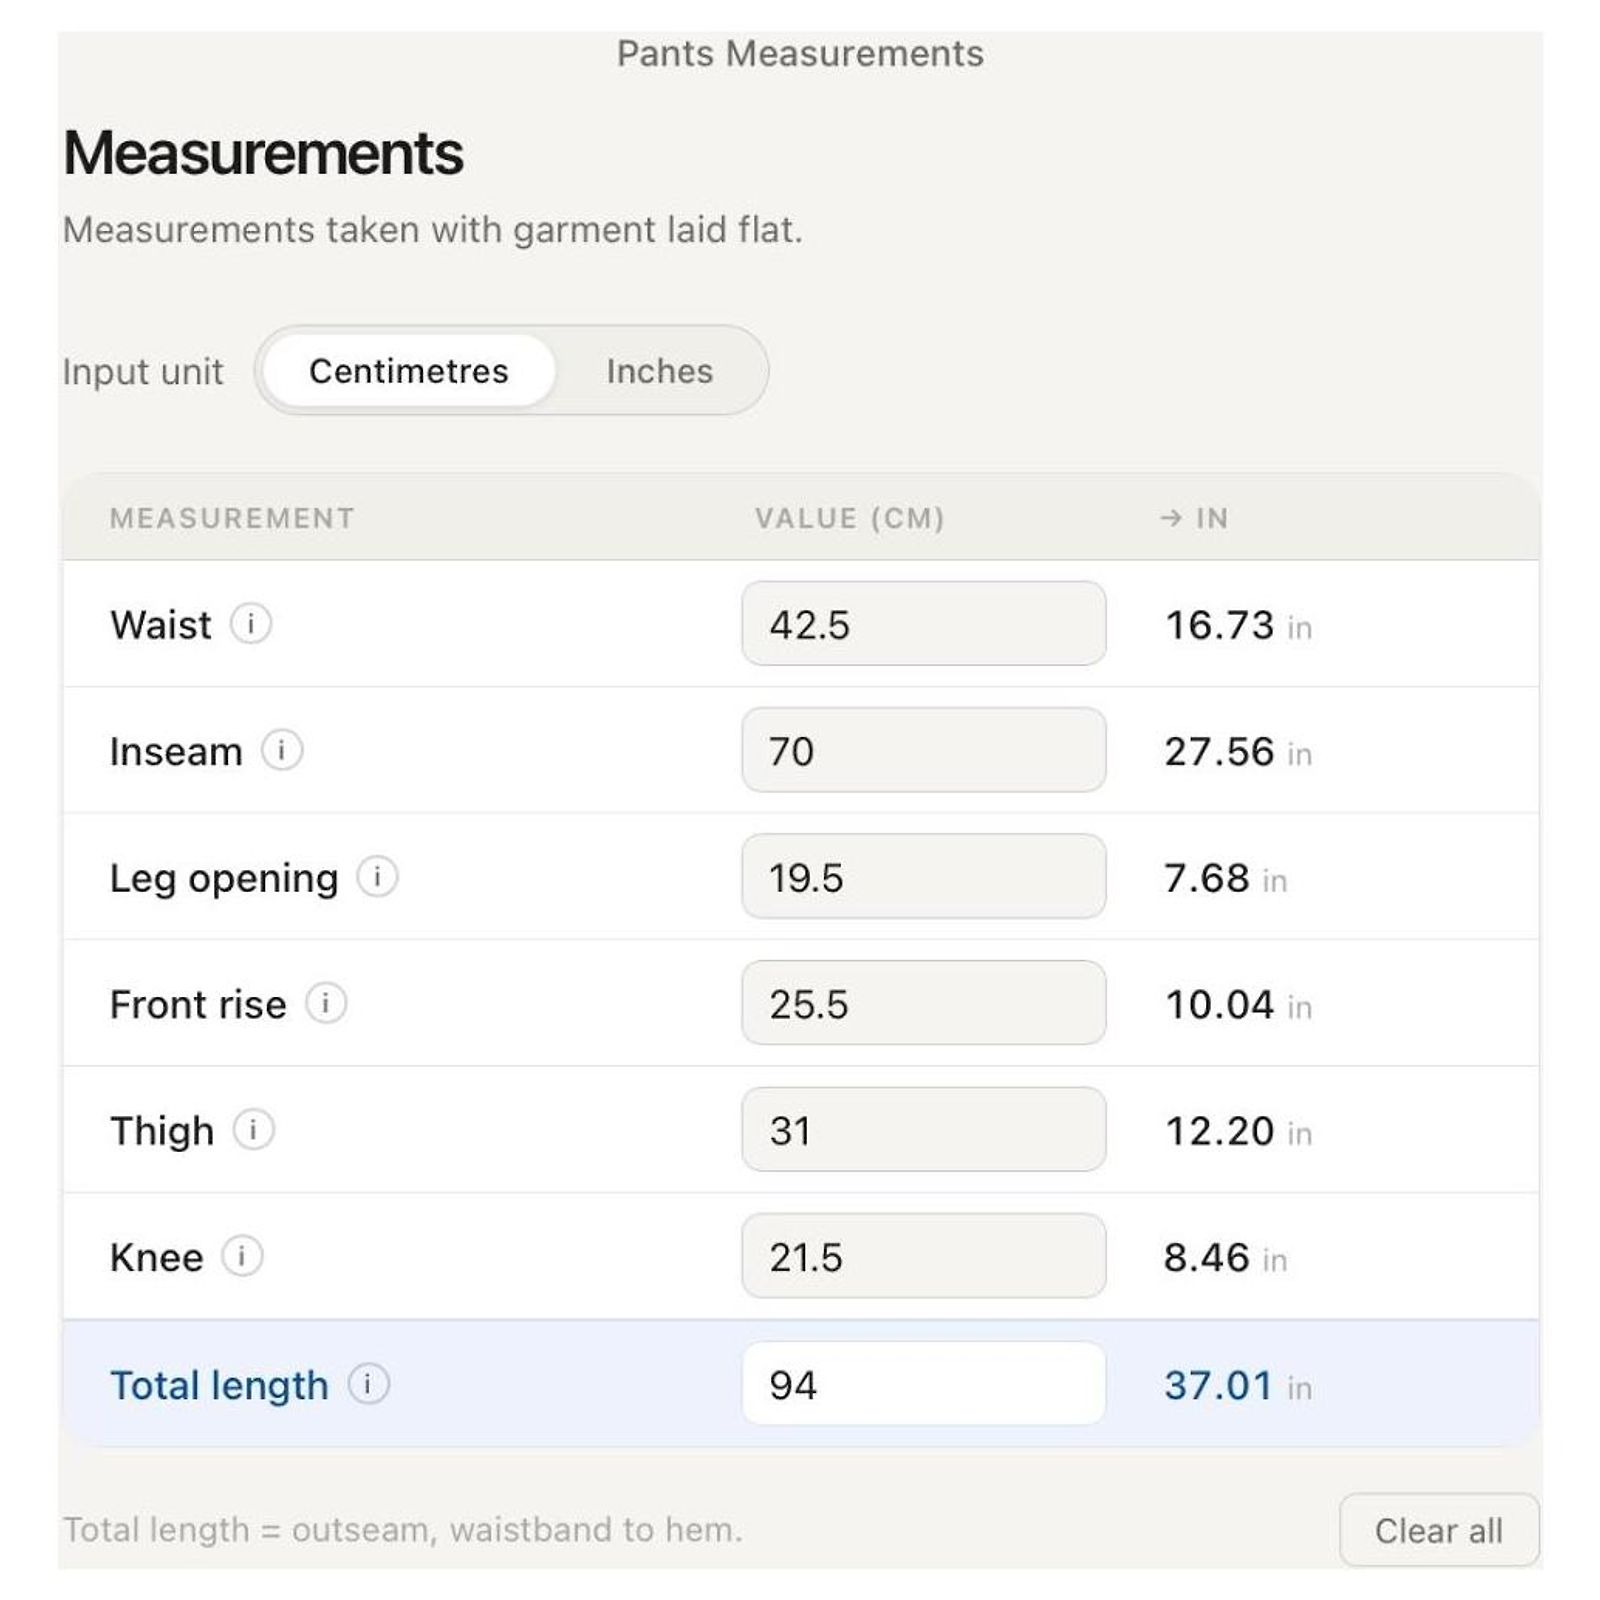Focus the Knee value field

[924, 1256]
